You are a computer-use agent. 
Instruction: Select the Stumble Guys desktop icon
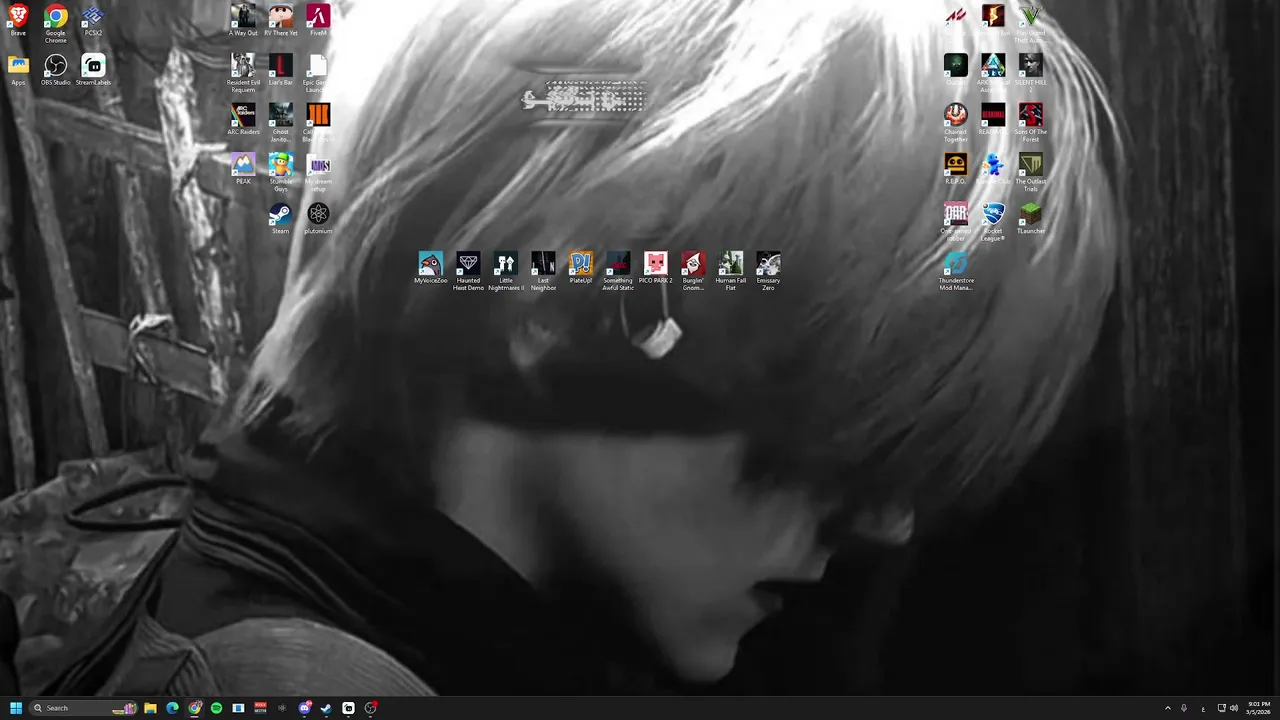(x=281, y=173)
